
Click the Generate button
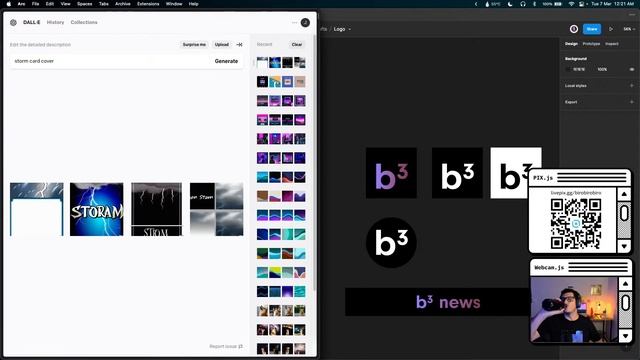226,61
